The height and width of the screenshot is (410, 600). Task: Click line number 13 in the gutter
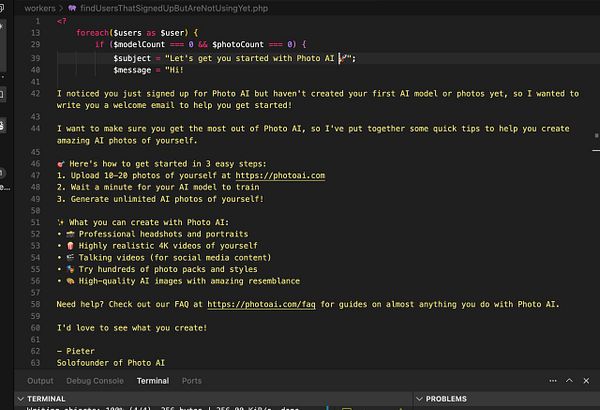[x=35, y=33]
